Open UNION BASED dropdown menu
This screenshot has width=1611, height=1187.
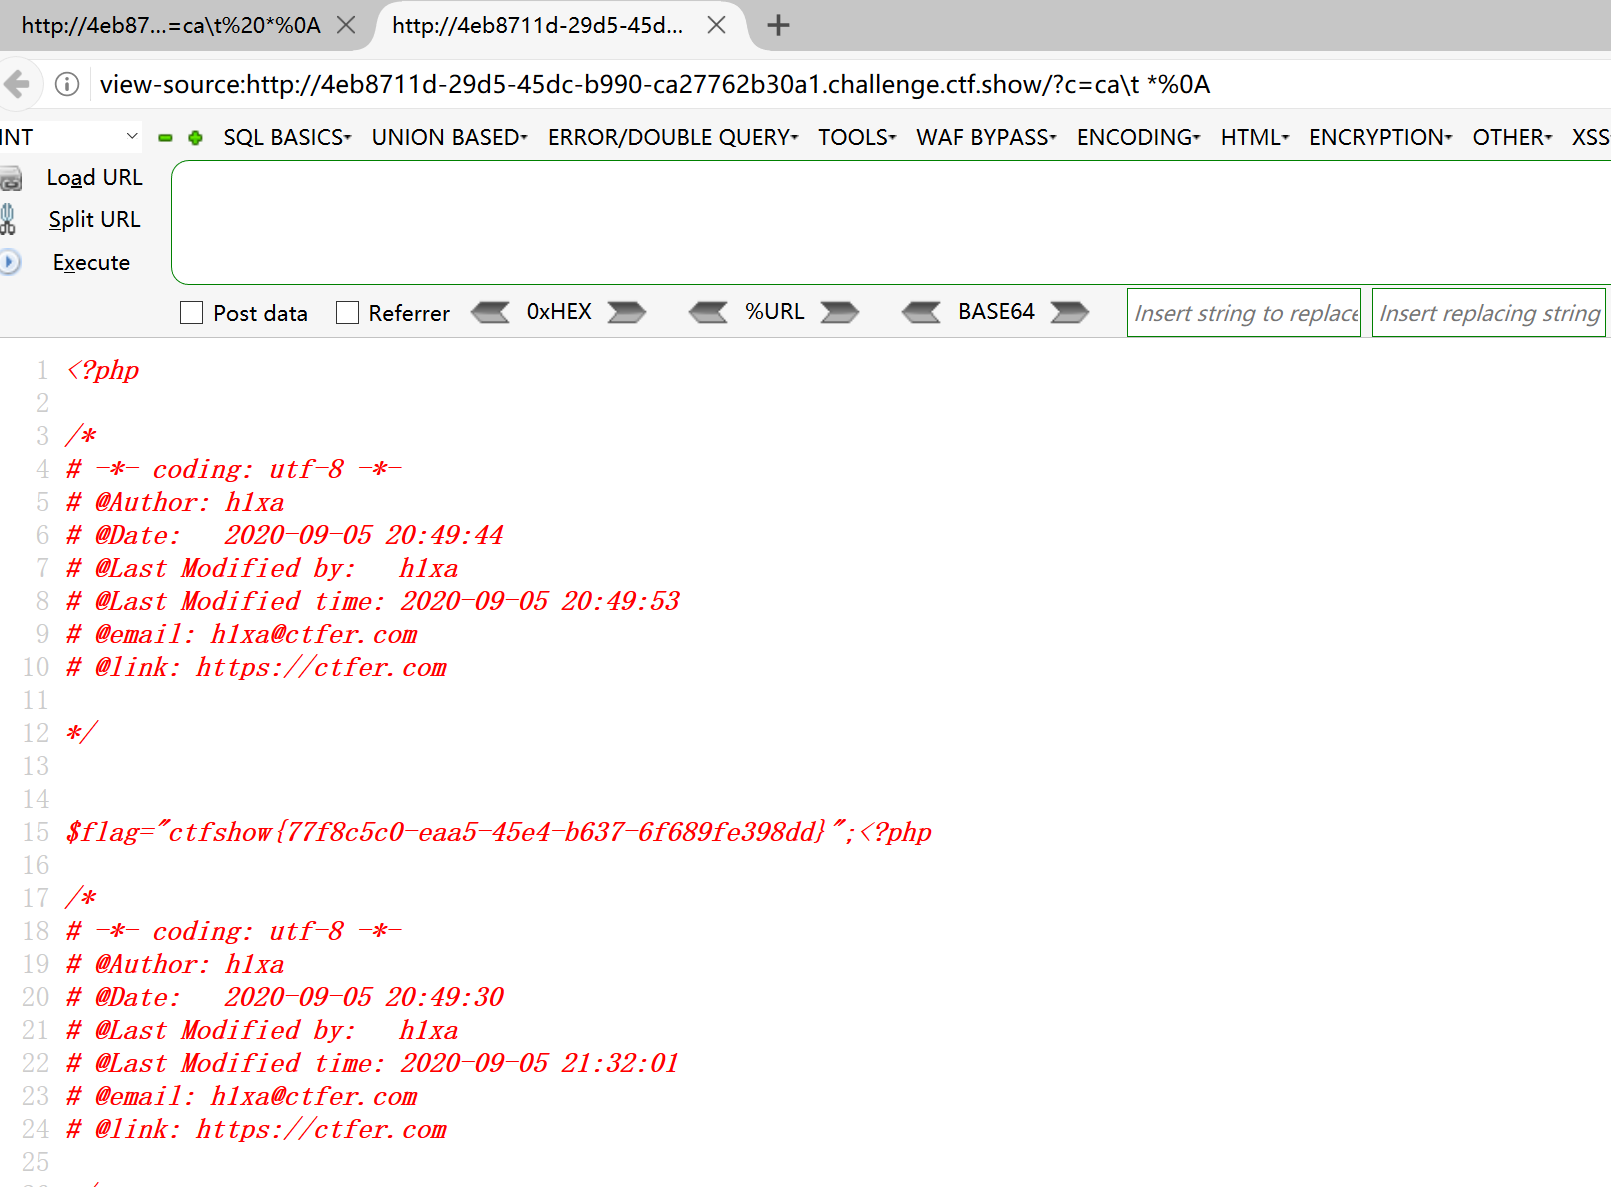(449, 137)
